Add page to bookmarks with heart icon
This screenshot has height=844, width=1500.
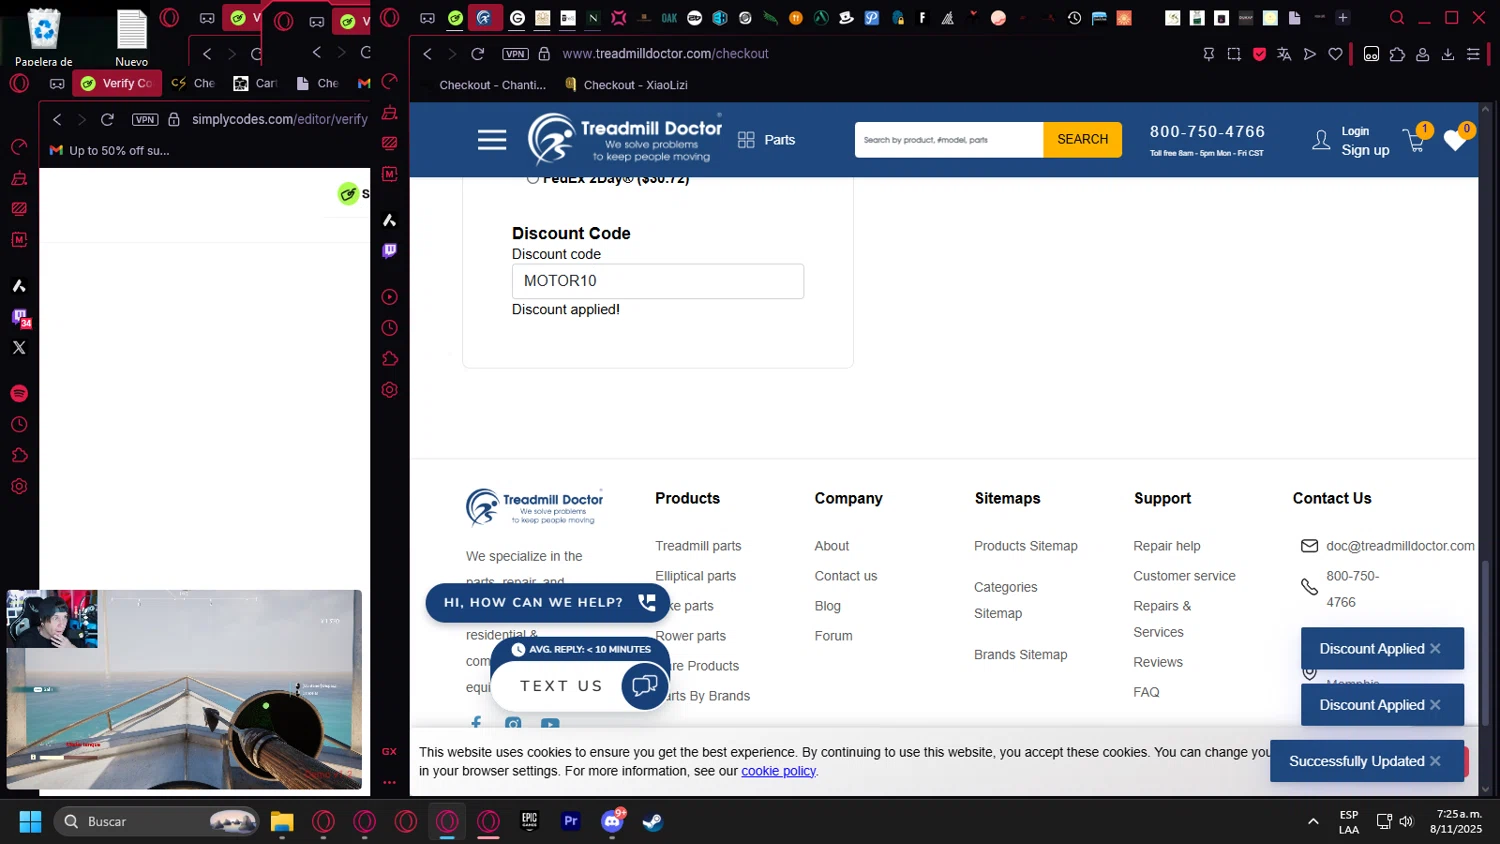pos(1335,54)
